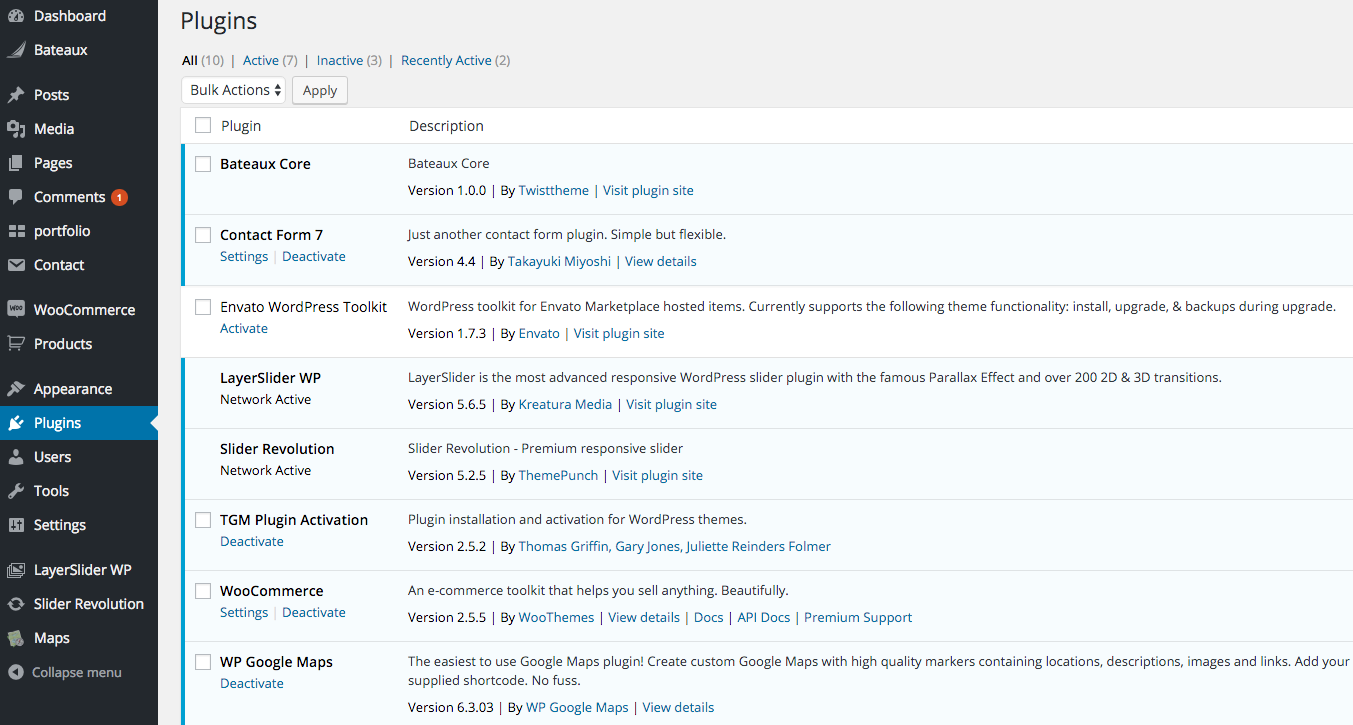This screenshot has width=1353, height=725.
Task: Visit LayerSlider WP plugin site
Action: click(x=672, y=404)
